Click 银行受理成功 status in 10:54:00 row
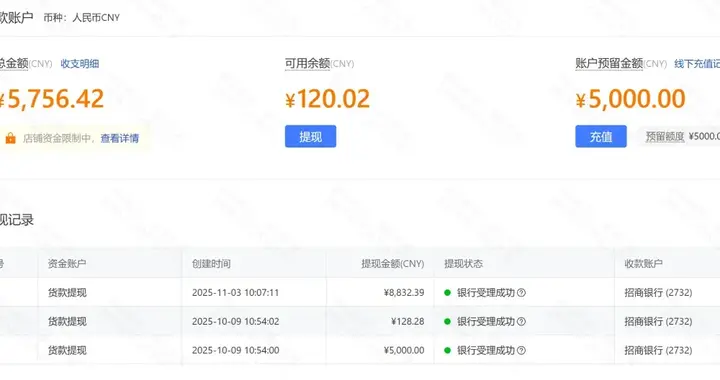720x380 pixels. click(x=486, y=351)
